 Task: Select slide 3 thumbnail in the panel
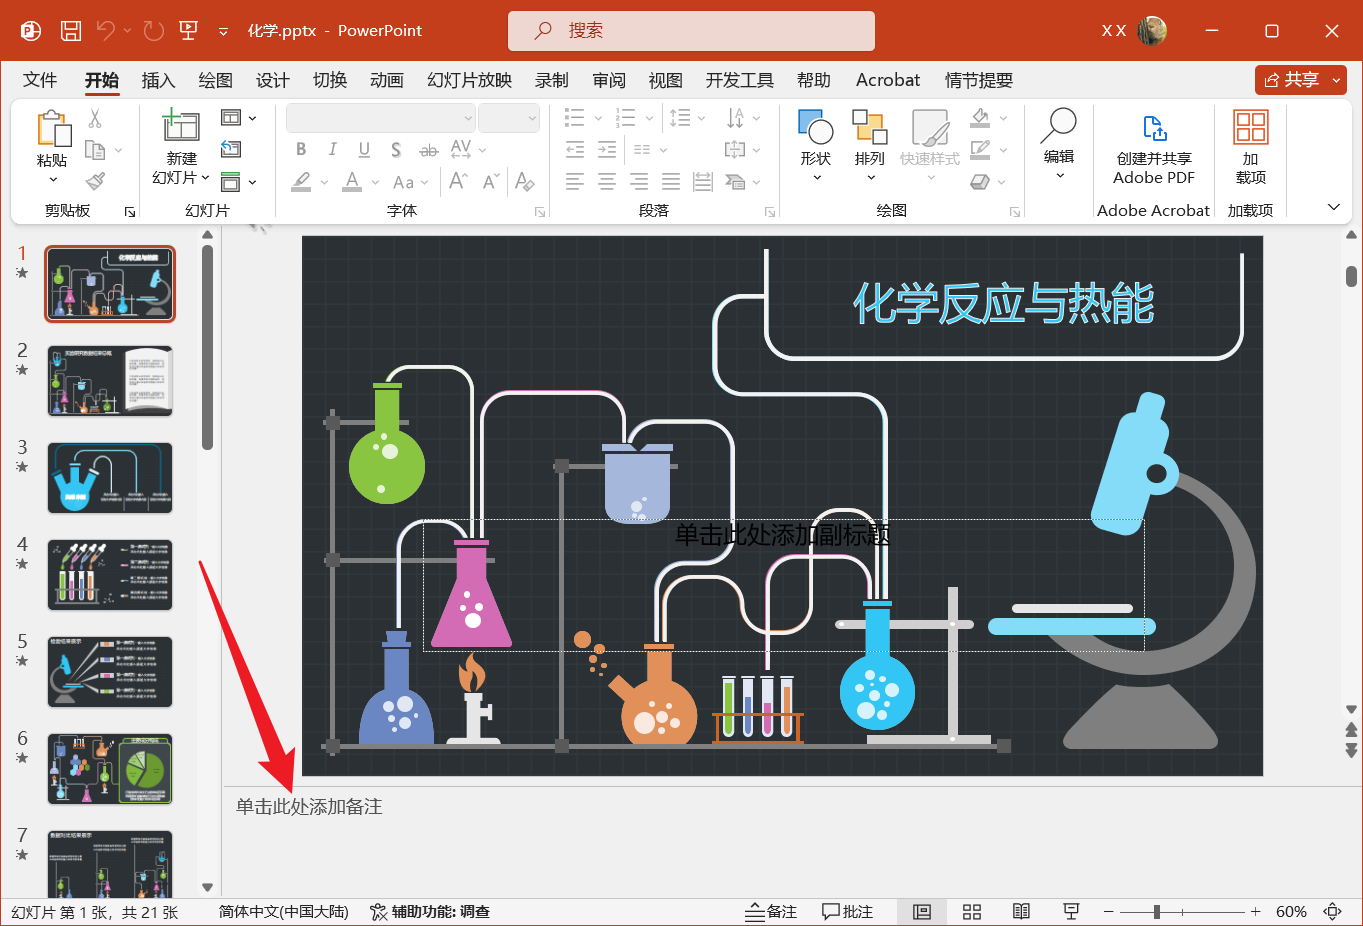coord(109,478)
